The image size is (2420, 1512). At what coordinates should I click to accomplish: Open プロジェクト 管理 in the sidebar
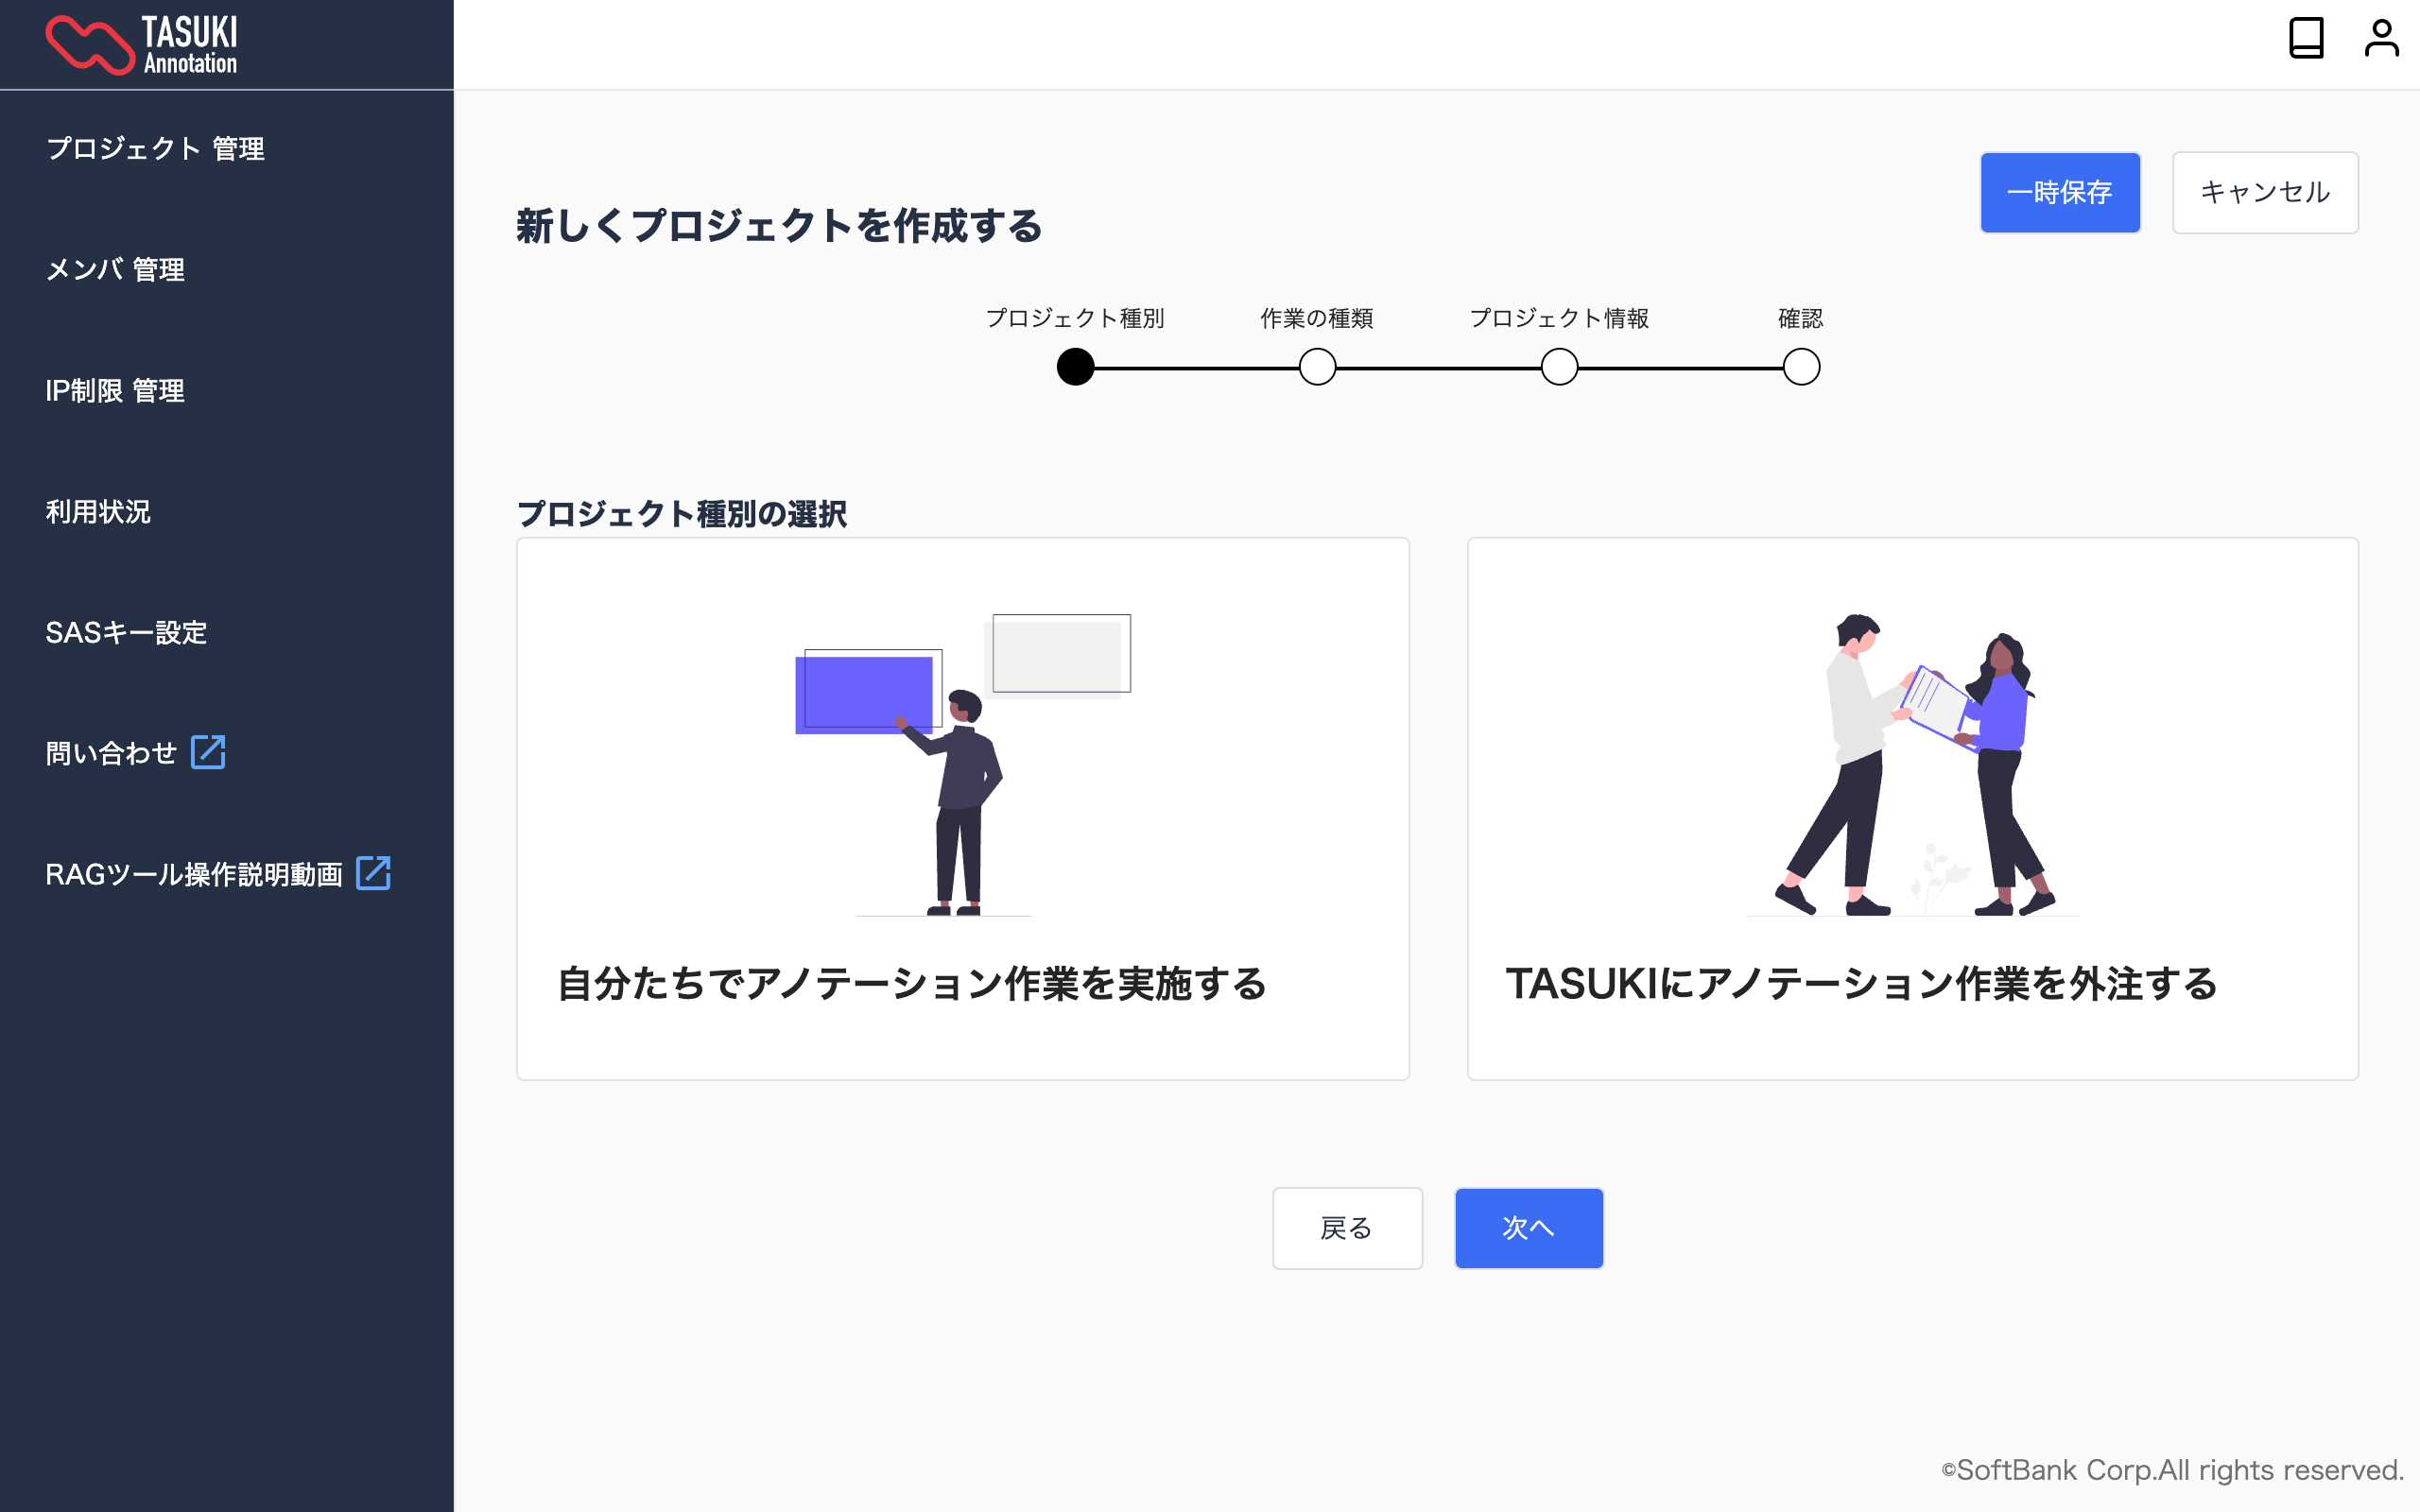pos(155,149)
